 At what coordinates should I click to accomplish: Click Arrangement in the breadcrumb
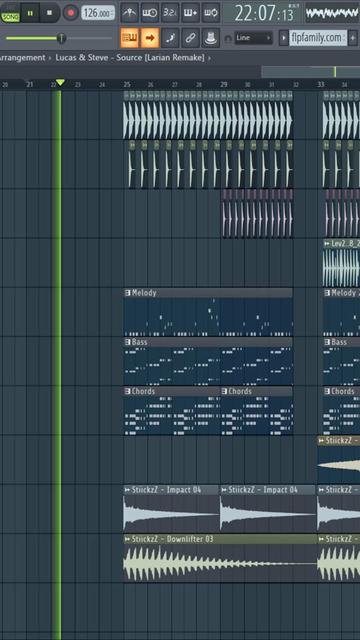[22, 58]
